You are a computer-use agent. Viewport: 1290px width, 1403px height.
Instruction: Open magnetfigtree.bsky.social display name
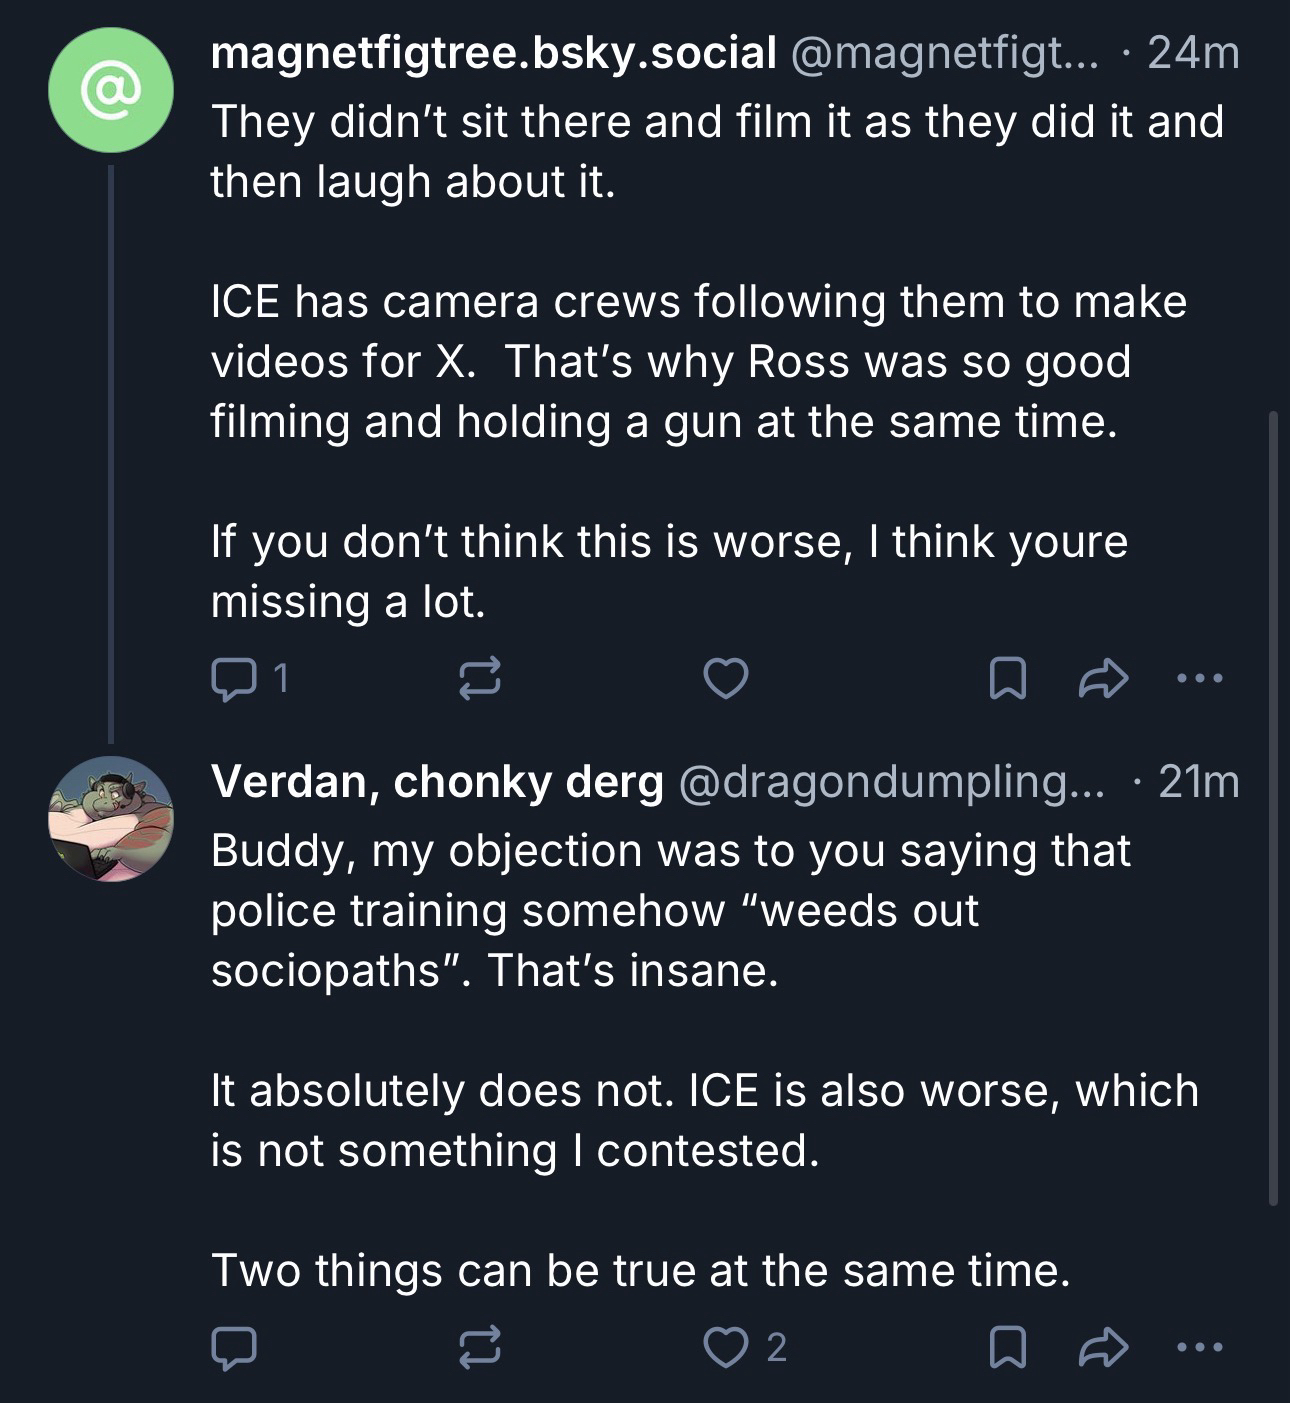[493, 53]
